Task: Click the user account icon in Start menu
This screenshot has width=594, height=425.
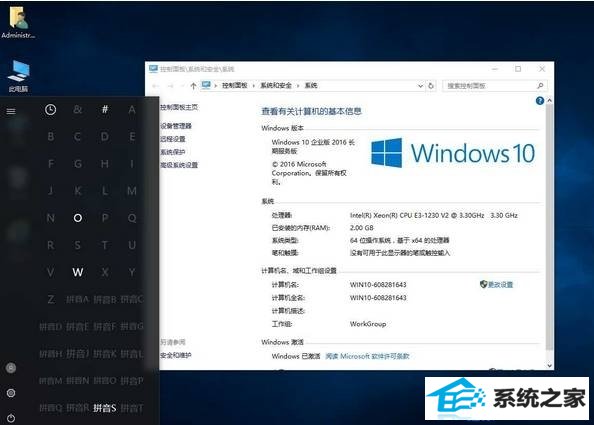Action: [x=11, y=367]
